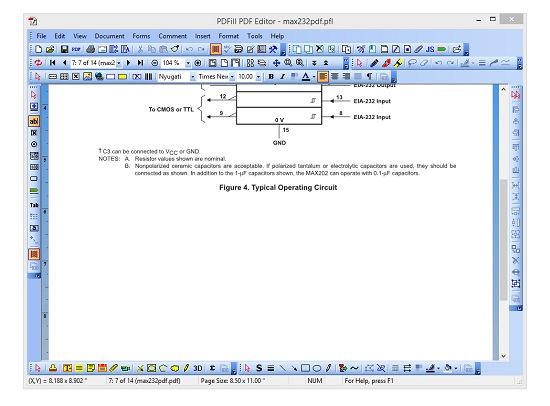550x406 pixels.
Task: Select the arrow drawing tool
Action: pos(294,368)
